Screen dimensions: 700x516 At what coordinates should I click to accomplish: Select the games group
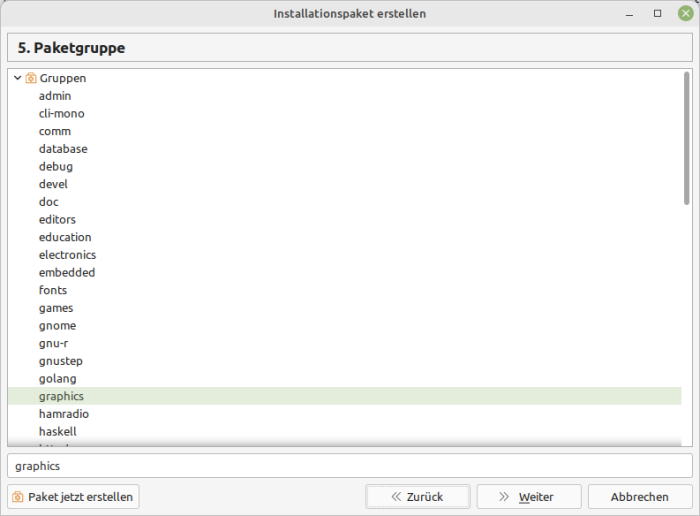tap(345, 308)
